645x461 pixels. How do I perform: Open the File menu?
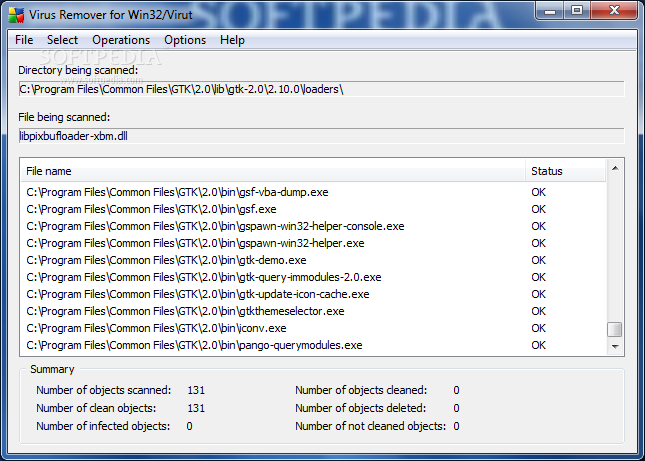pos(24,40)
